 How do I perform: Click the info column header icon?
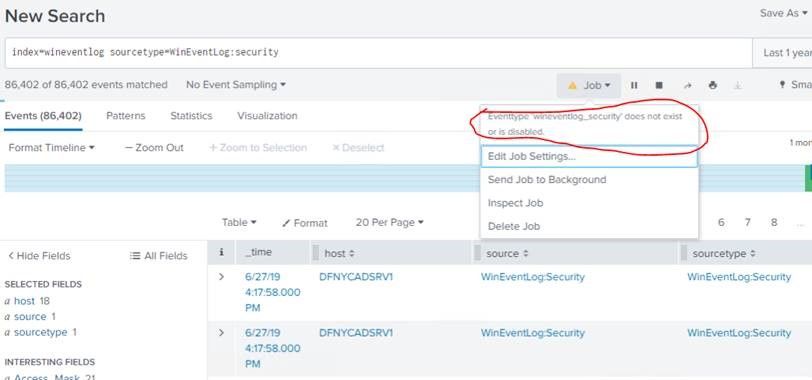click(x=222, y=252)
